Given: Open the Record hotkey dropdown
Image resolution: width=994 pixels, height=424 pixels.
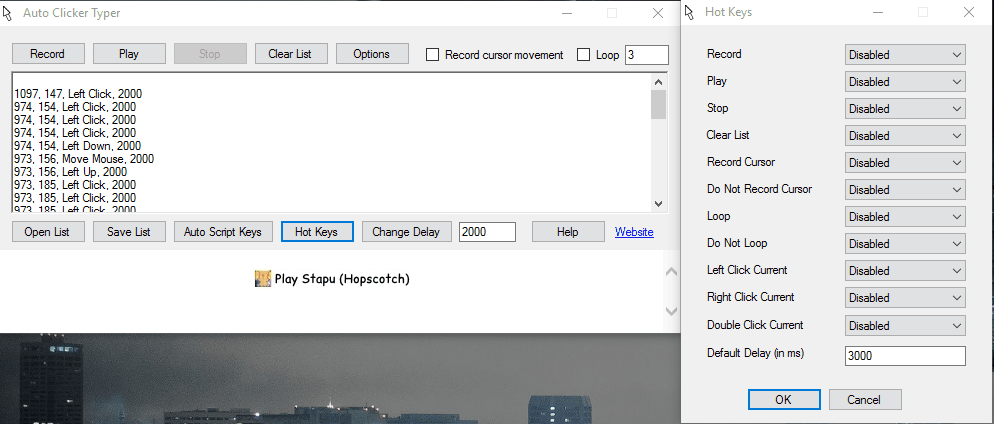Looking at the screenshot, I should [905, 55].
